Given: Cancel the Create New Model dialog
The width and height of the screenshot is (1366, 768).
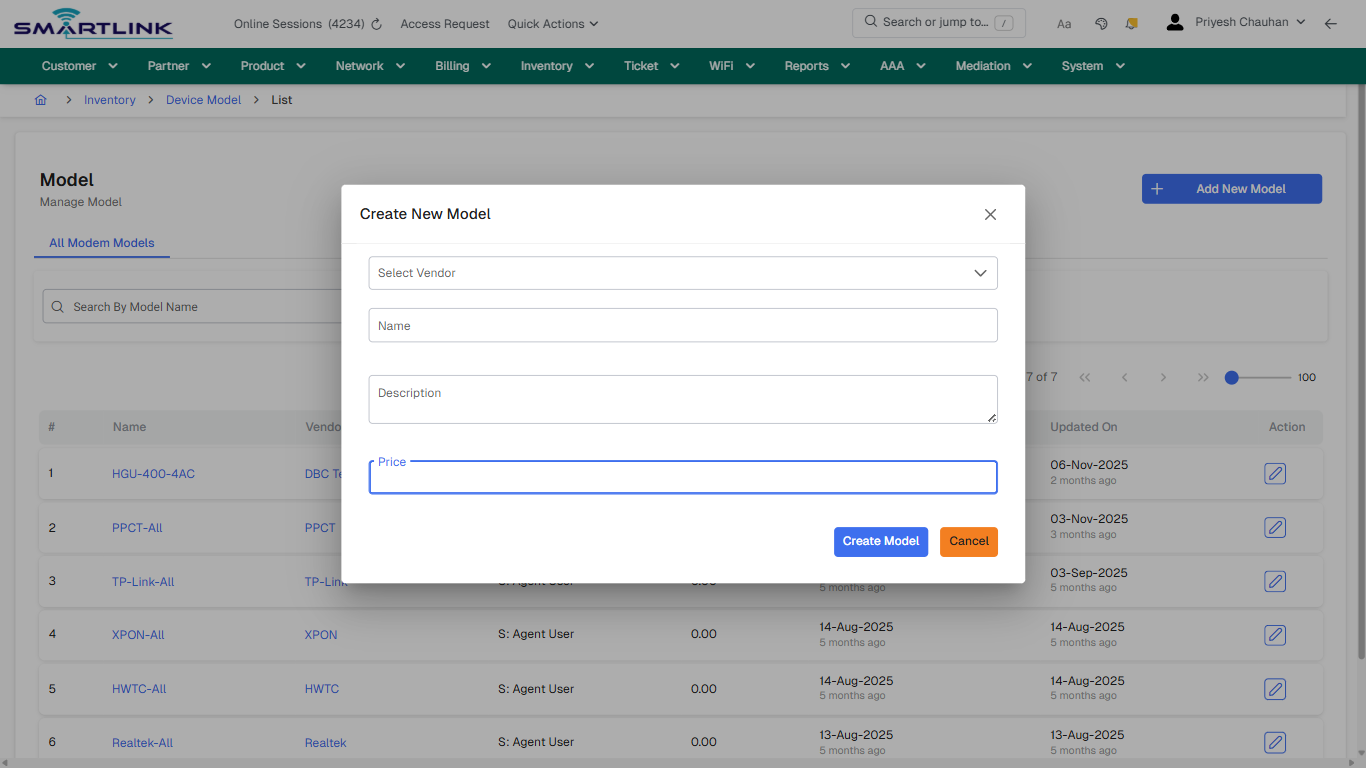Looking at the screenshot, I should 968,541.
